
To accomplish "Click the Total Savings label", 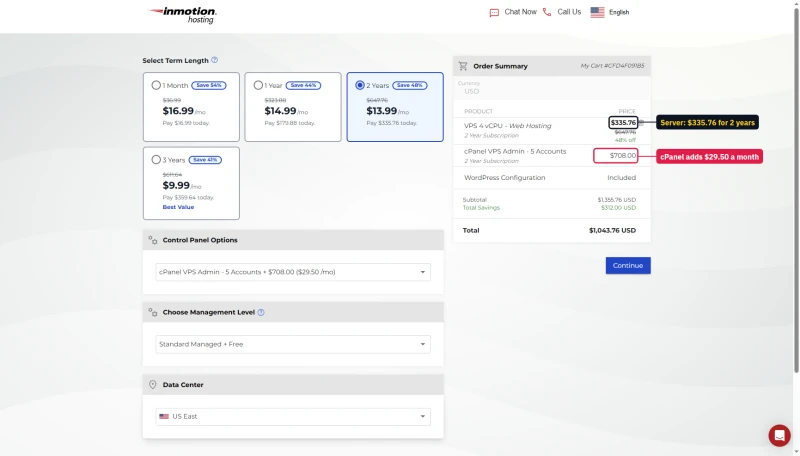I will (x=481, y=208).
